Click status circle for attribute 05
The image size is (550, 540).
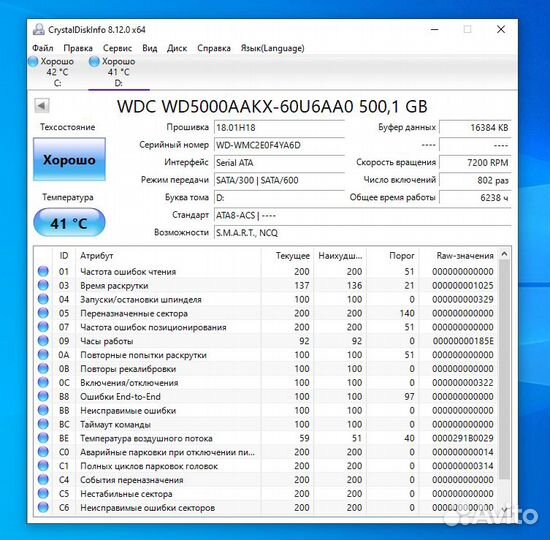coord(43,313)
